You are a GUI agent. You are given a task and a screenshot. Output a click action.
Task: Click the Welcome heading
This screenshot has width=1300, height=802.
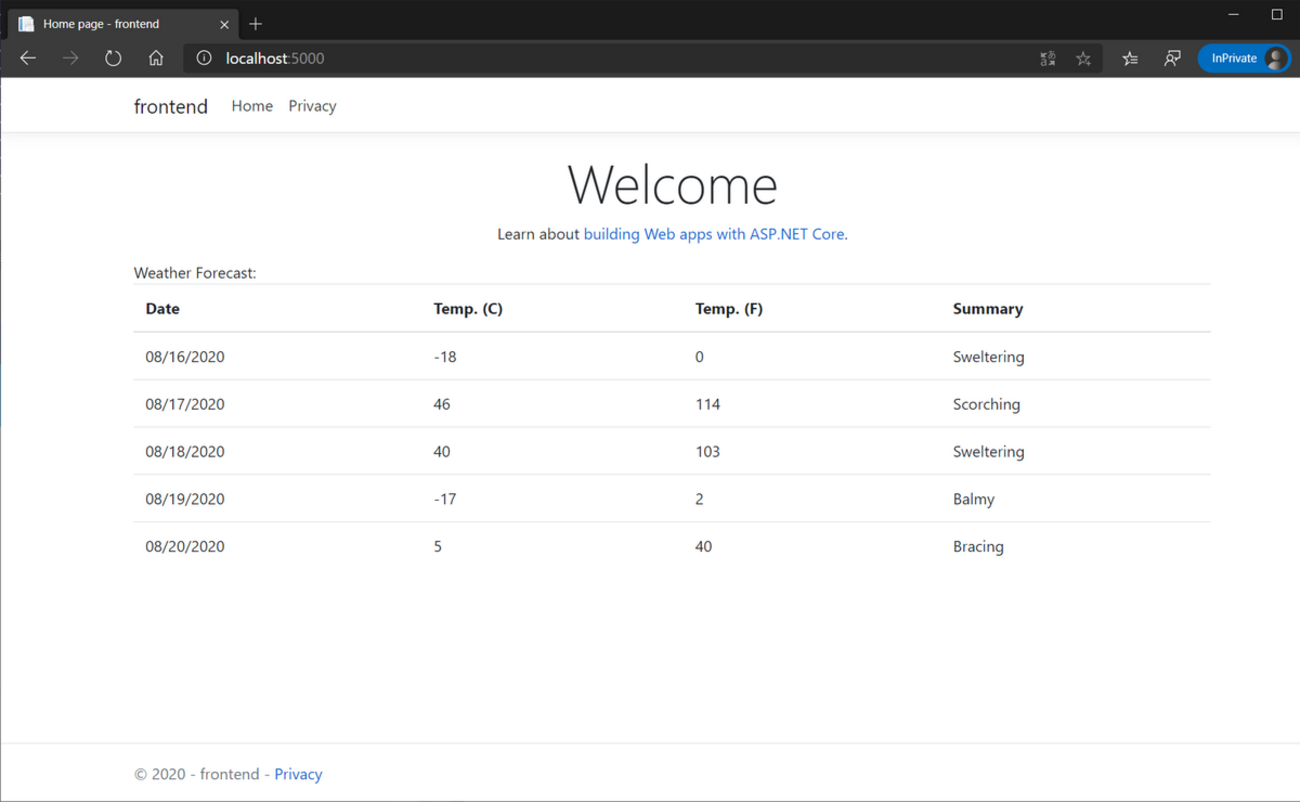coord(672,185)
